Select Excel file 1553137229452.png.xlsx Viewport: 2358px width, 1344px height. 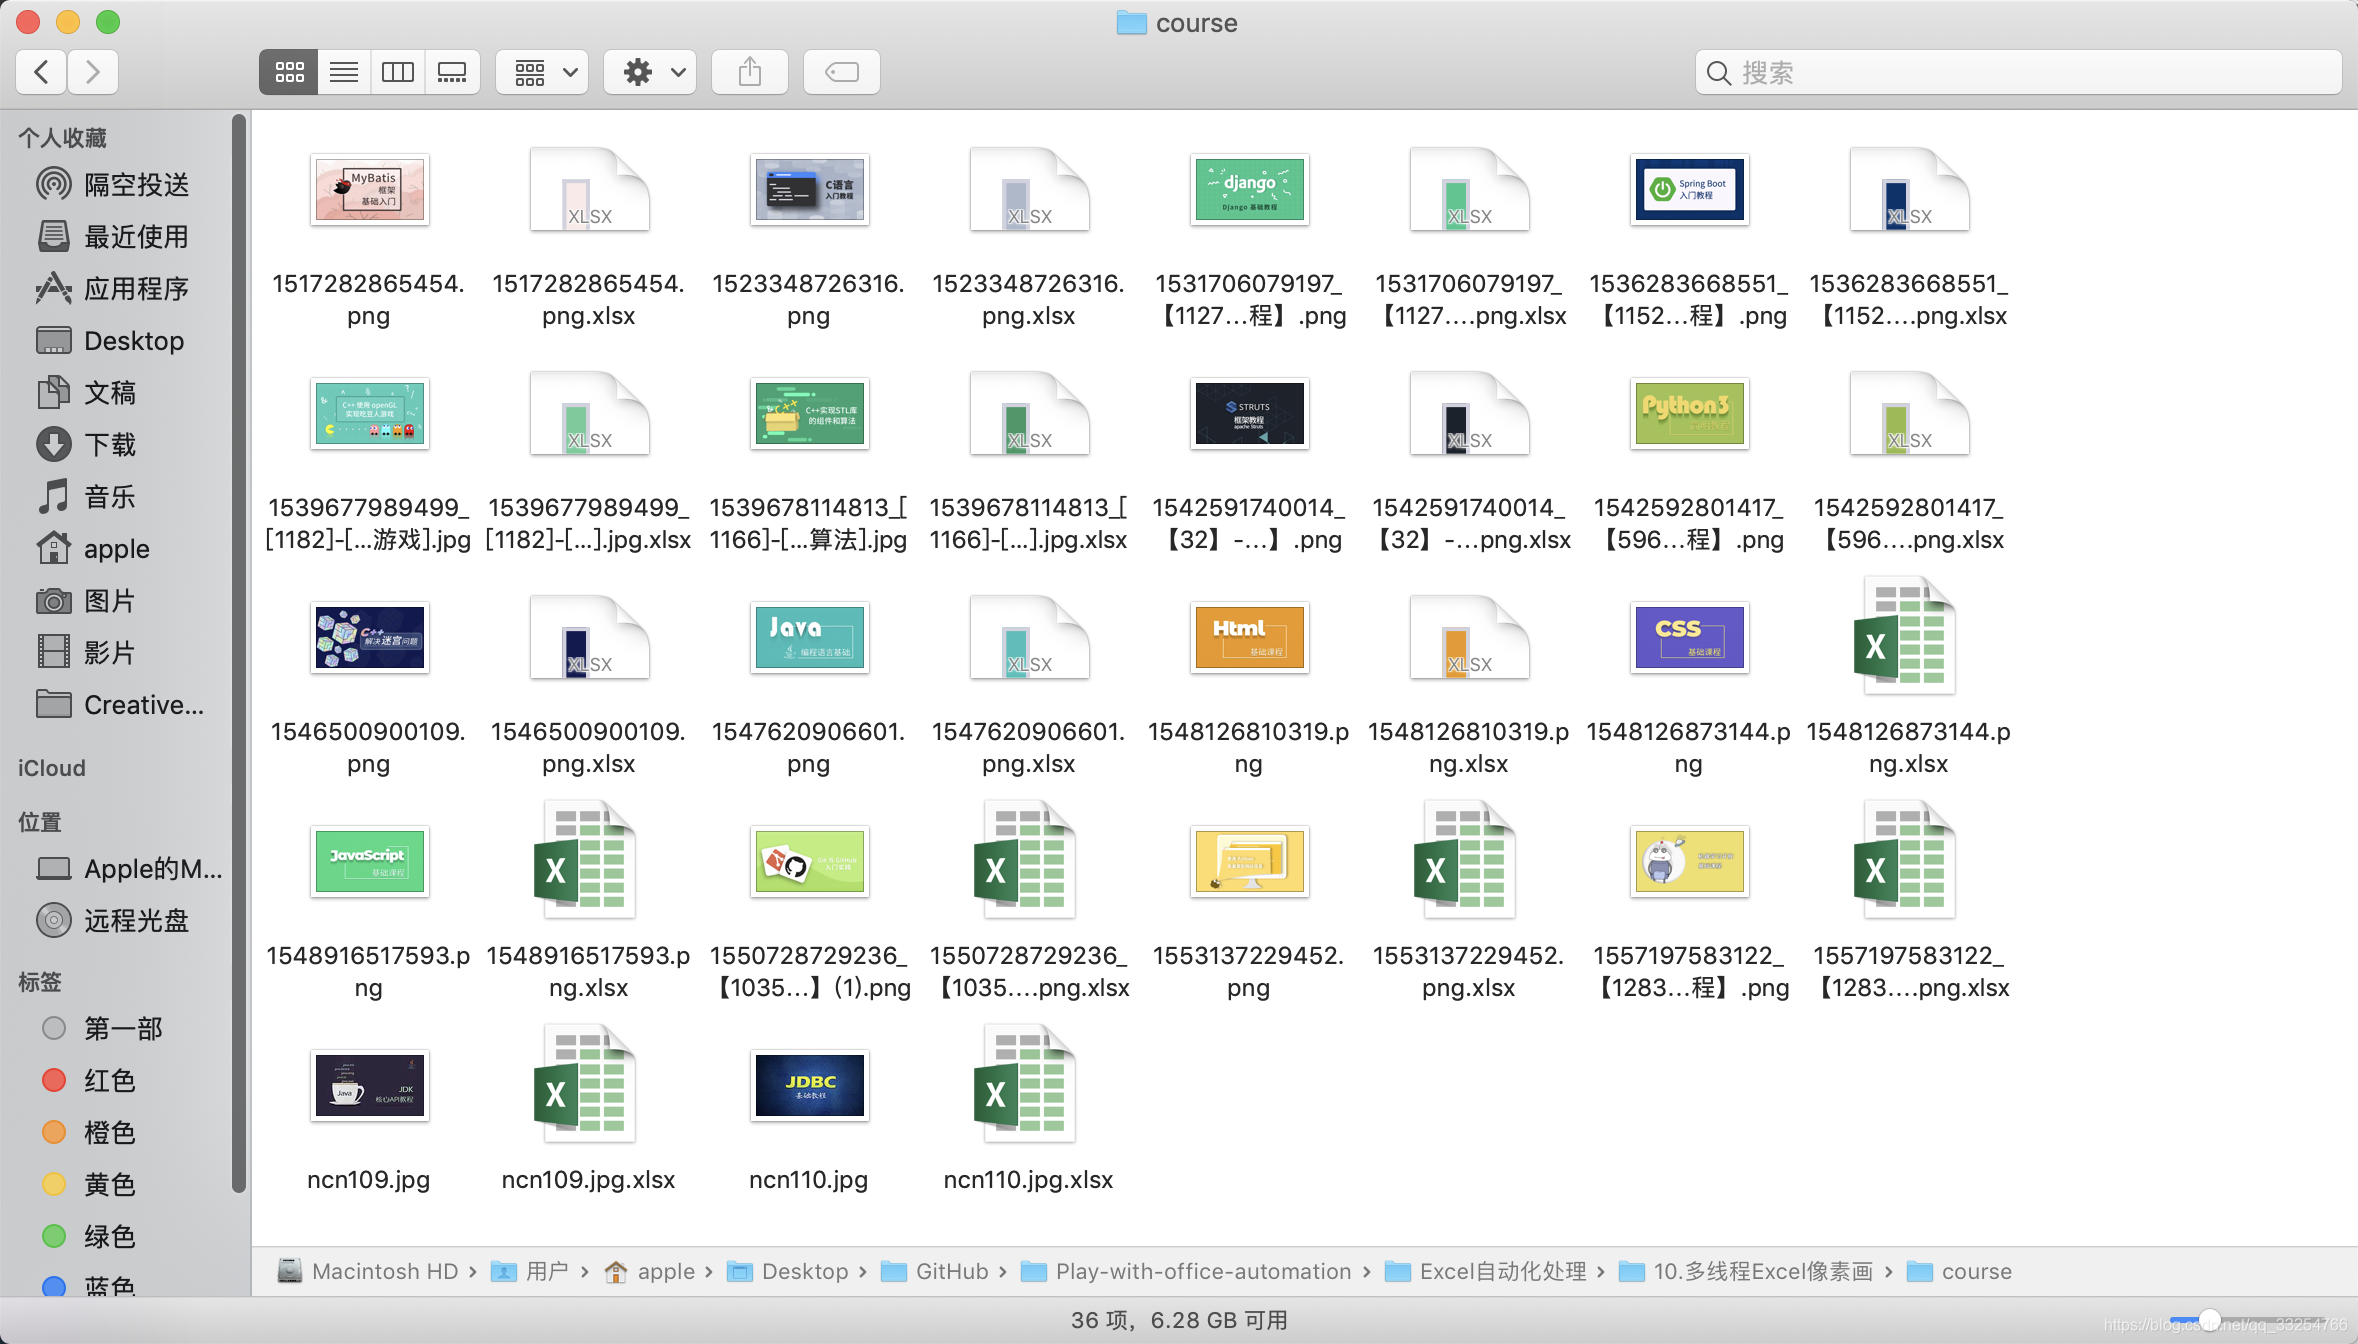coord(1465,861)
